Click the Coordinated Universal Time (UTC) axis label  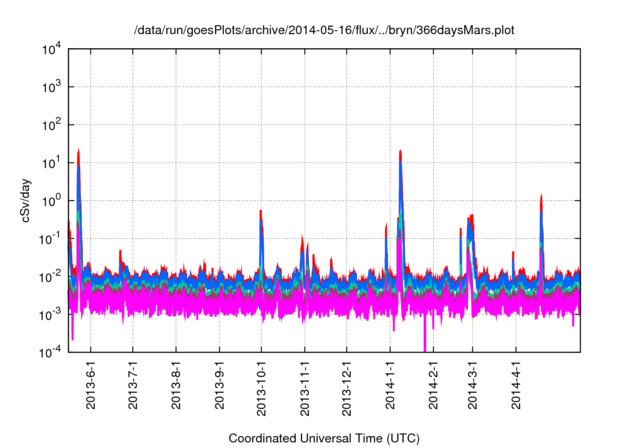(x=324, y=438)
